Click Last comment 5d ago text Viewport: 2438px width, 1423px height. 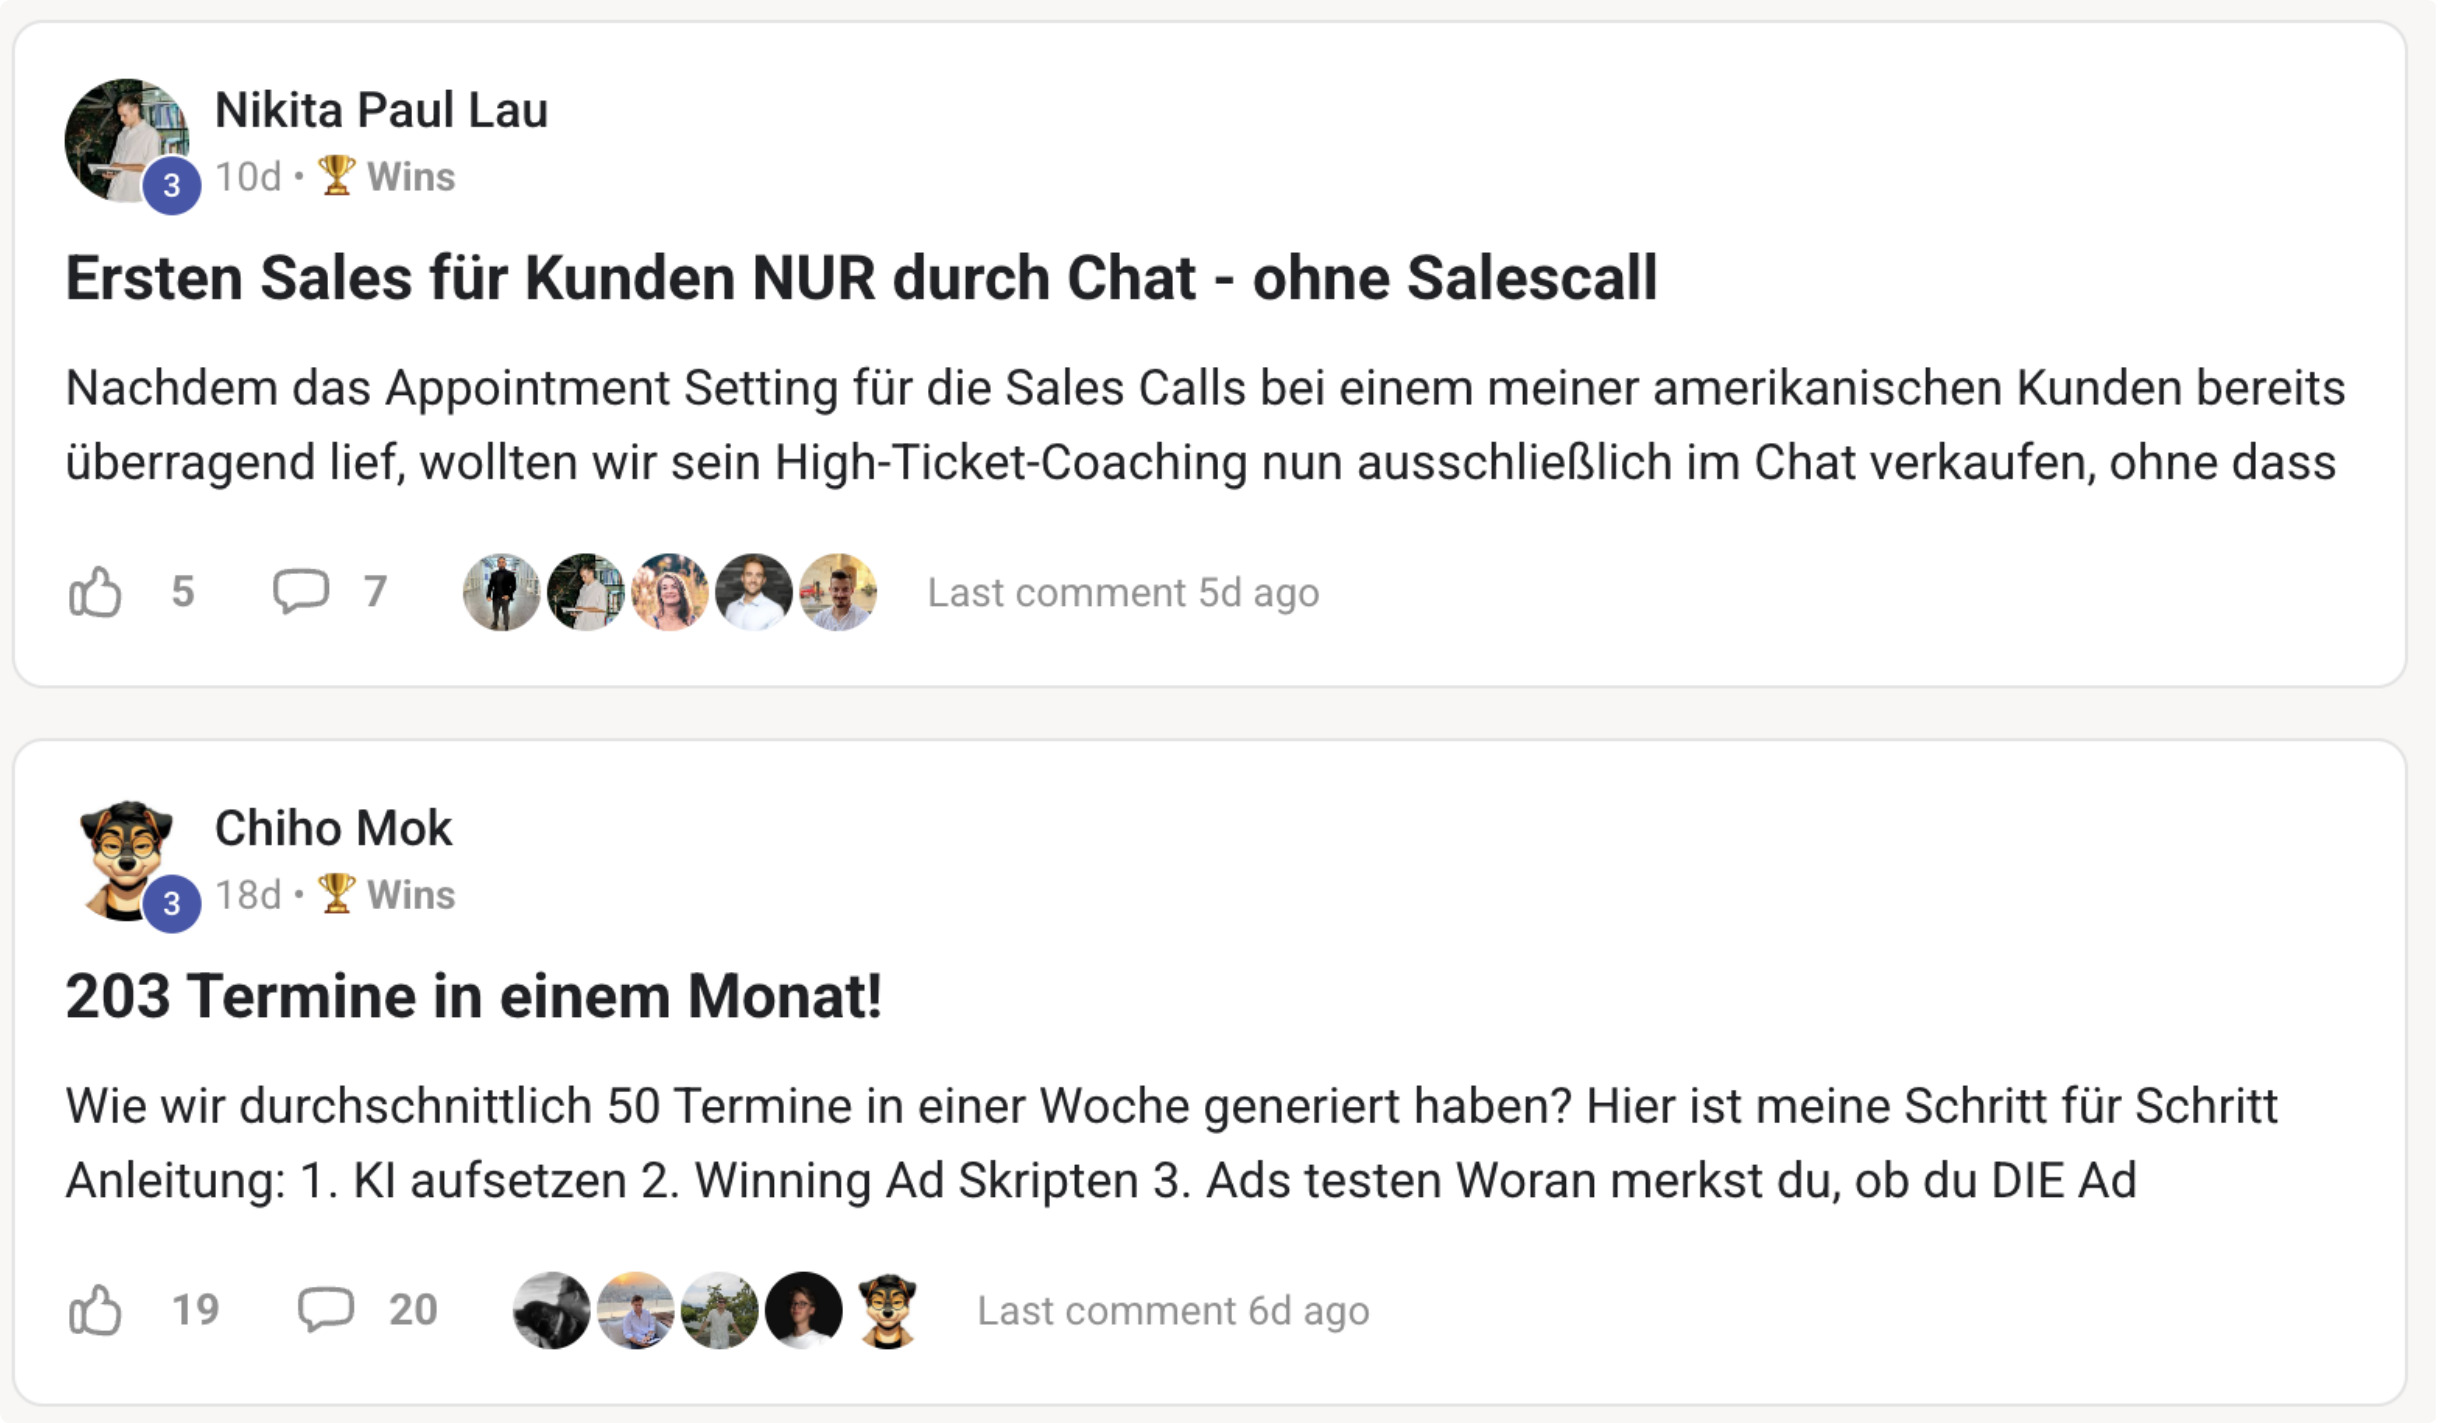pyautogui.click(x=1122, y=592)
